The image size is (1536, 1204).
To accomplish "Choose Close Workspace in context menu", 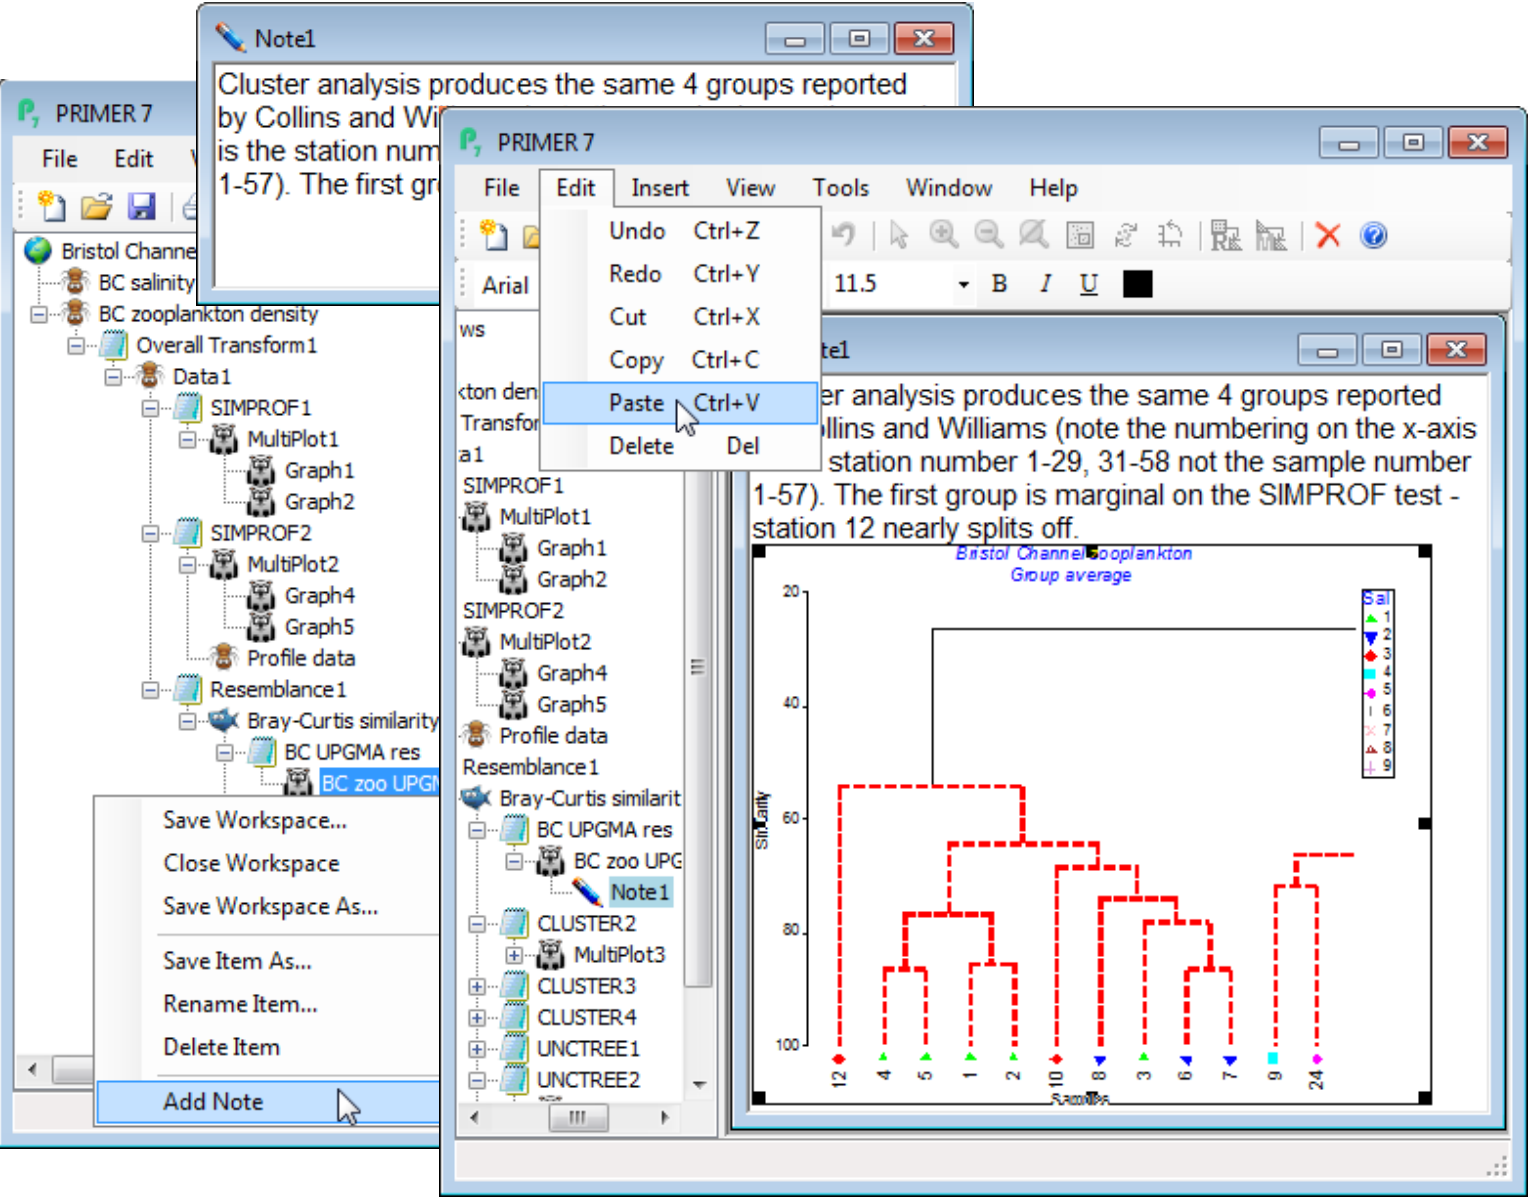I will tap(251, 863).
